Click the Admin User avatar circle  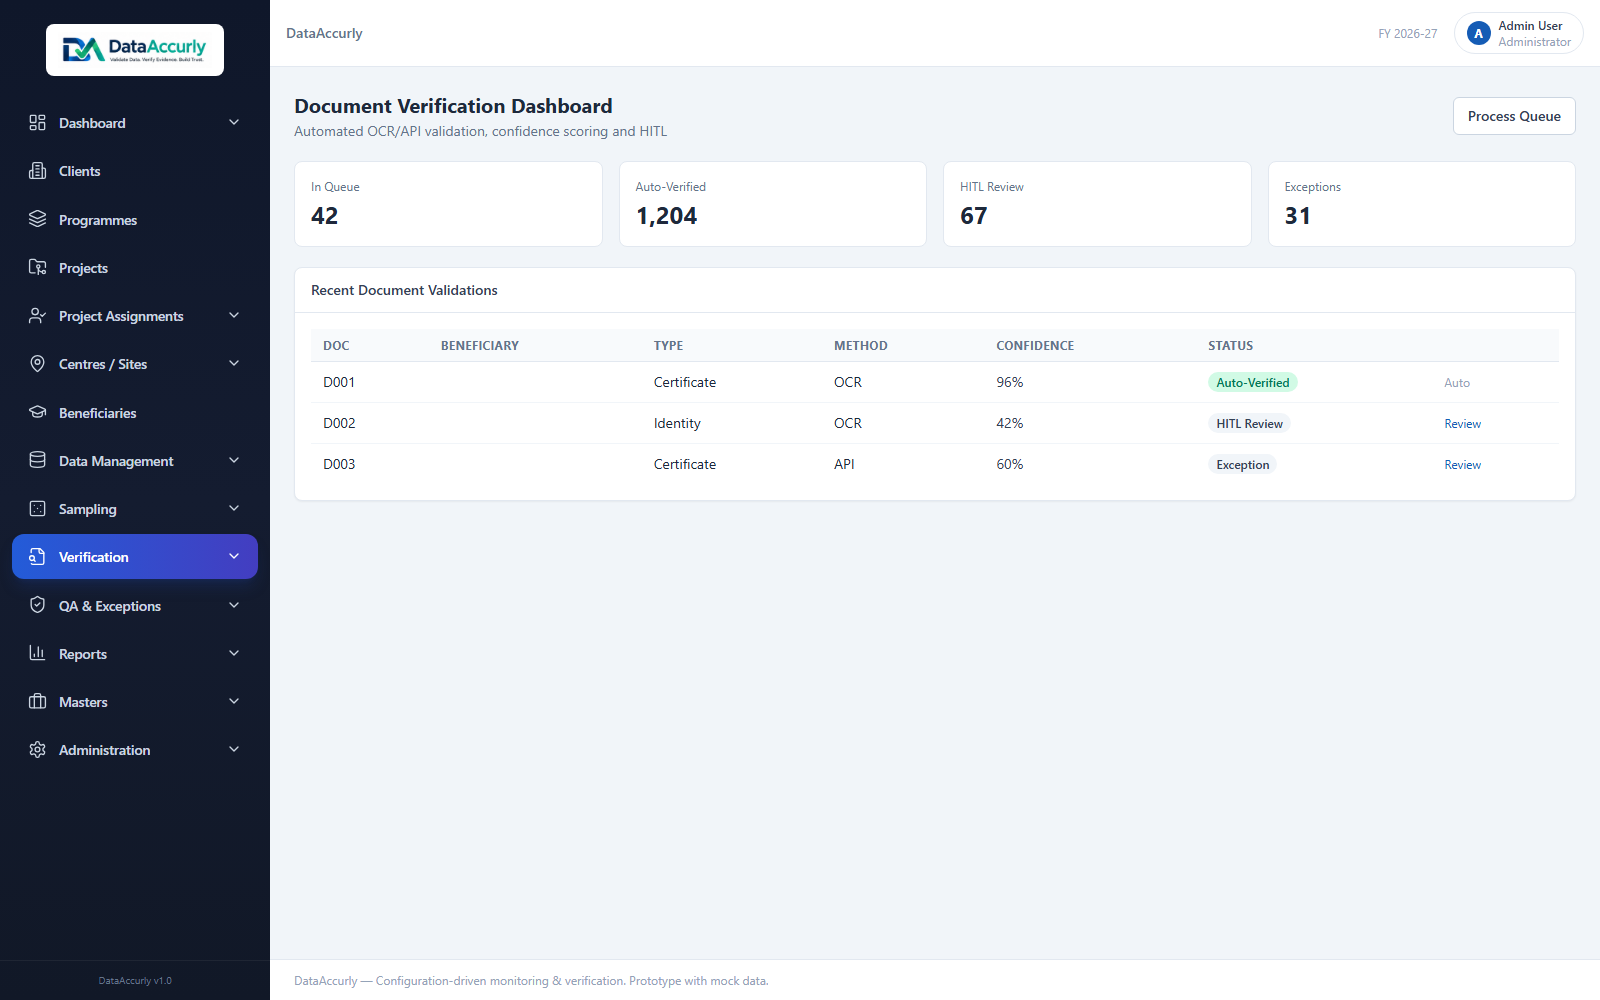(1478, 33)
